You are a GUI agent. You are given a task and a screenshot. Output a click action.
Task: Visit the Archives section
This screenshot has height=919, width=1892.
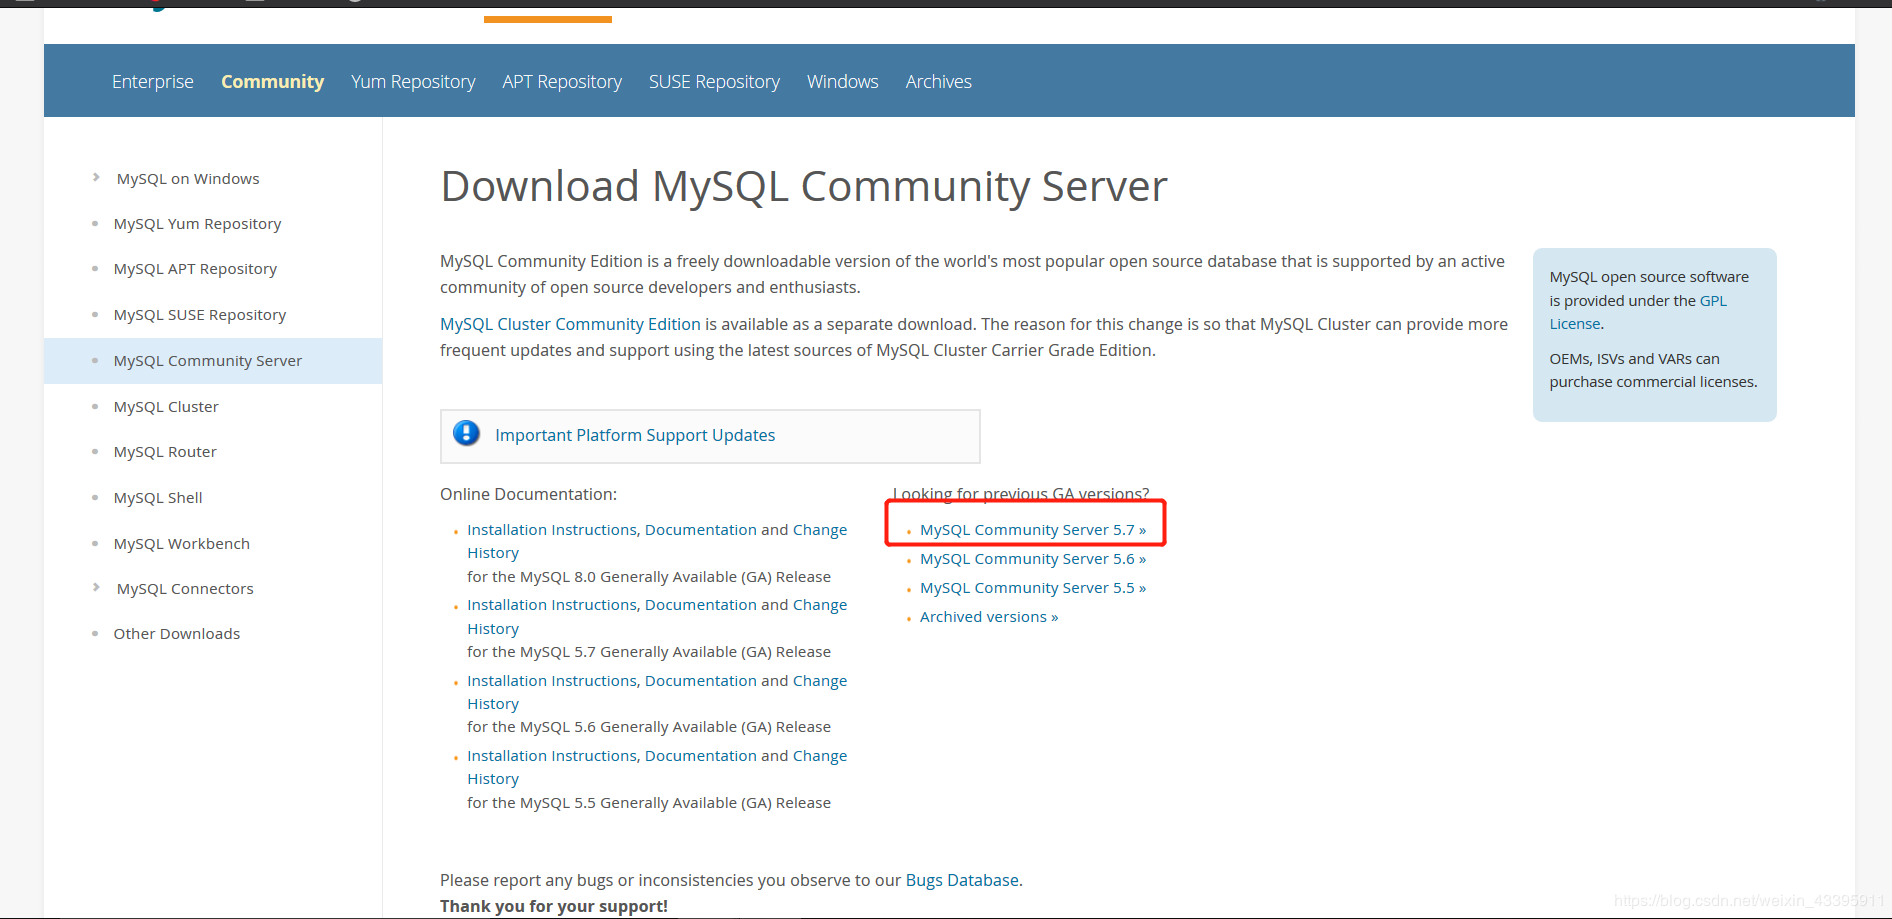coord(937,81)
